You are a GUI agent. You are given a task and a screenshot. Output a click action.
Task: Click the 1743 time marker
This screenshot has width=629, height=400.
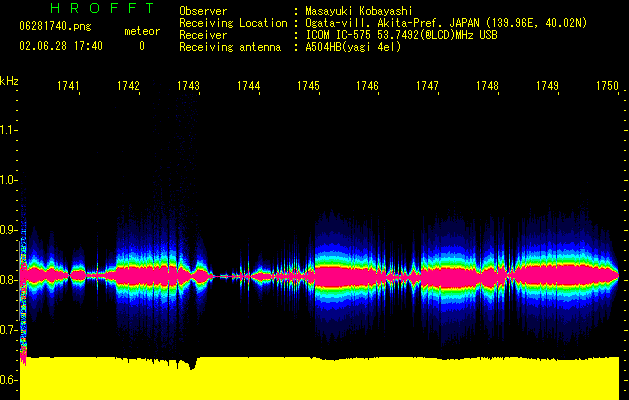[x=188, y=86]
